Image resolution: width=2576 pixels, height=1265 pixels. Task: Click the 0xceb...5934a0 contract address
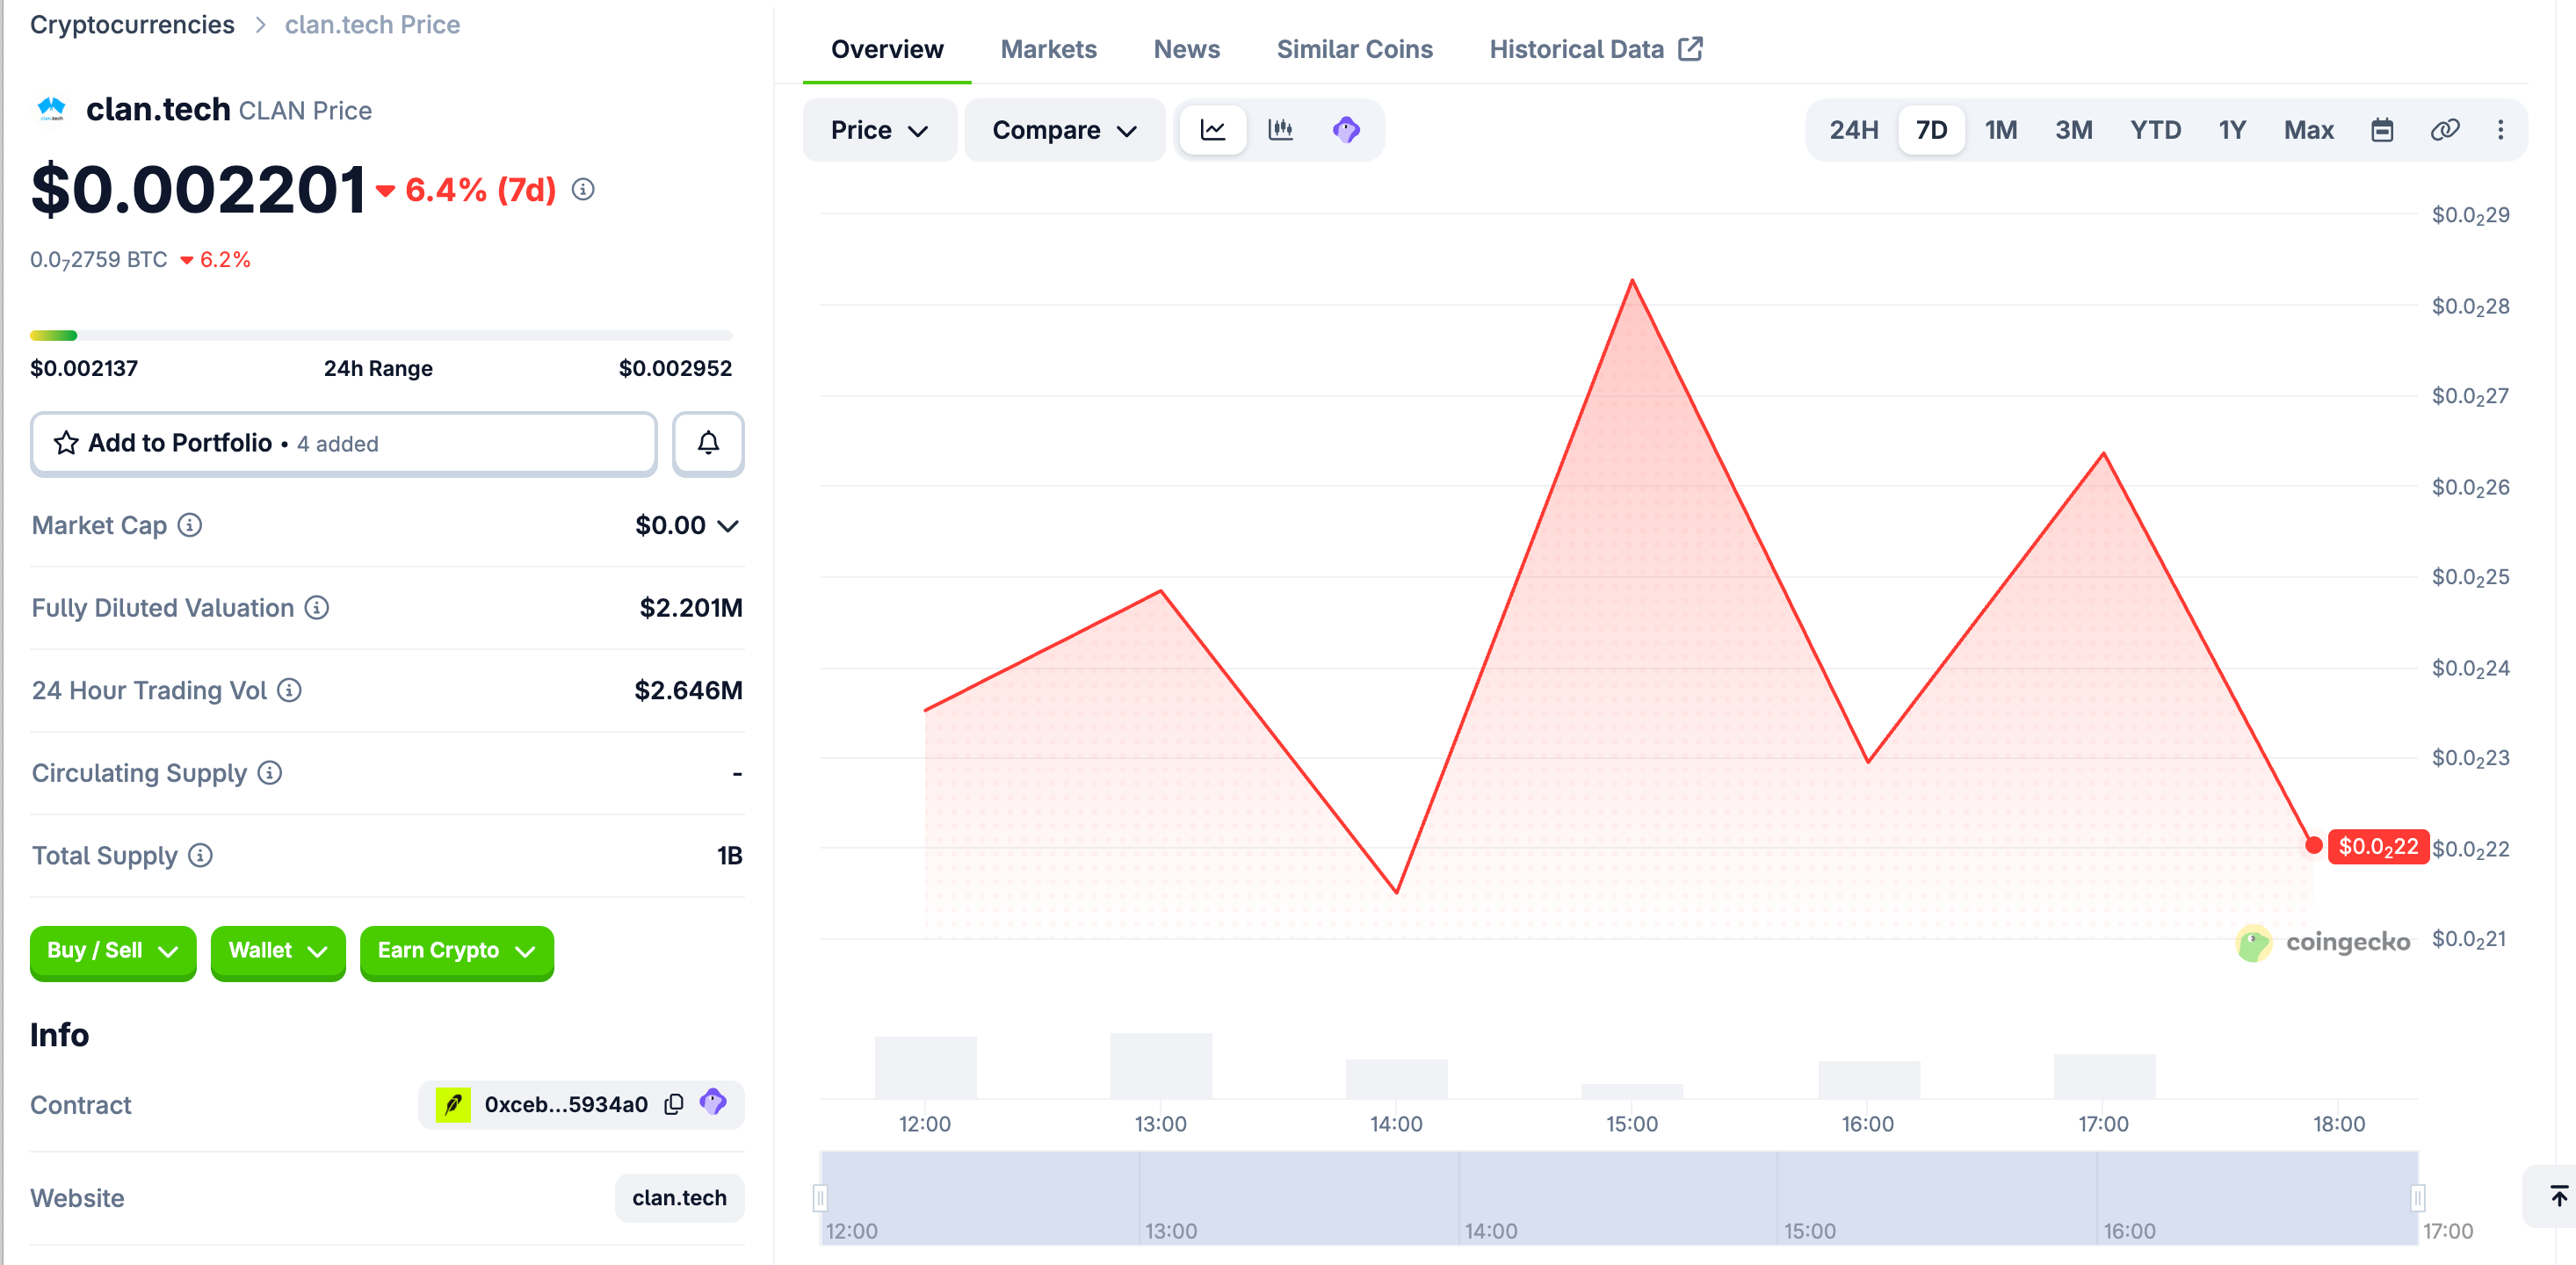click(566, 1104)
